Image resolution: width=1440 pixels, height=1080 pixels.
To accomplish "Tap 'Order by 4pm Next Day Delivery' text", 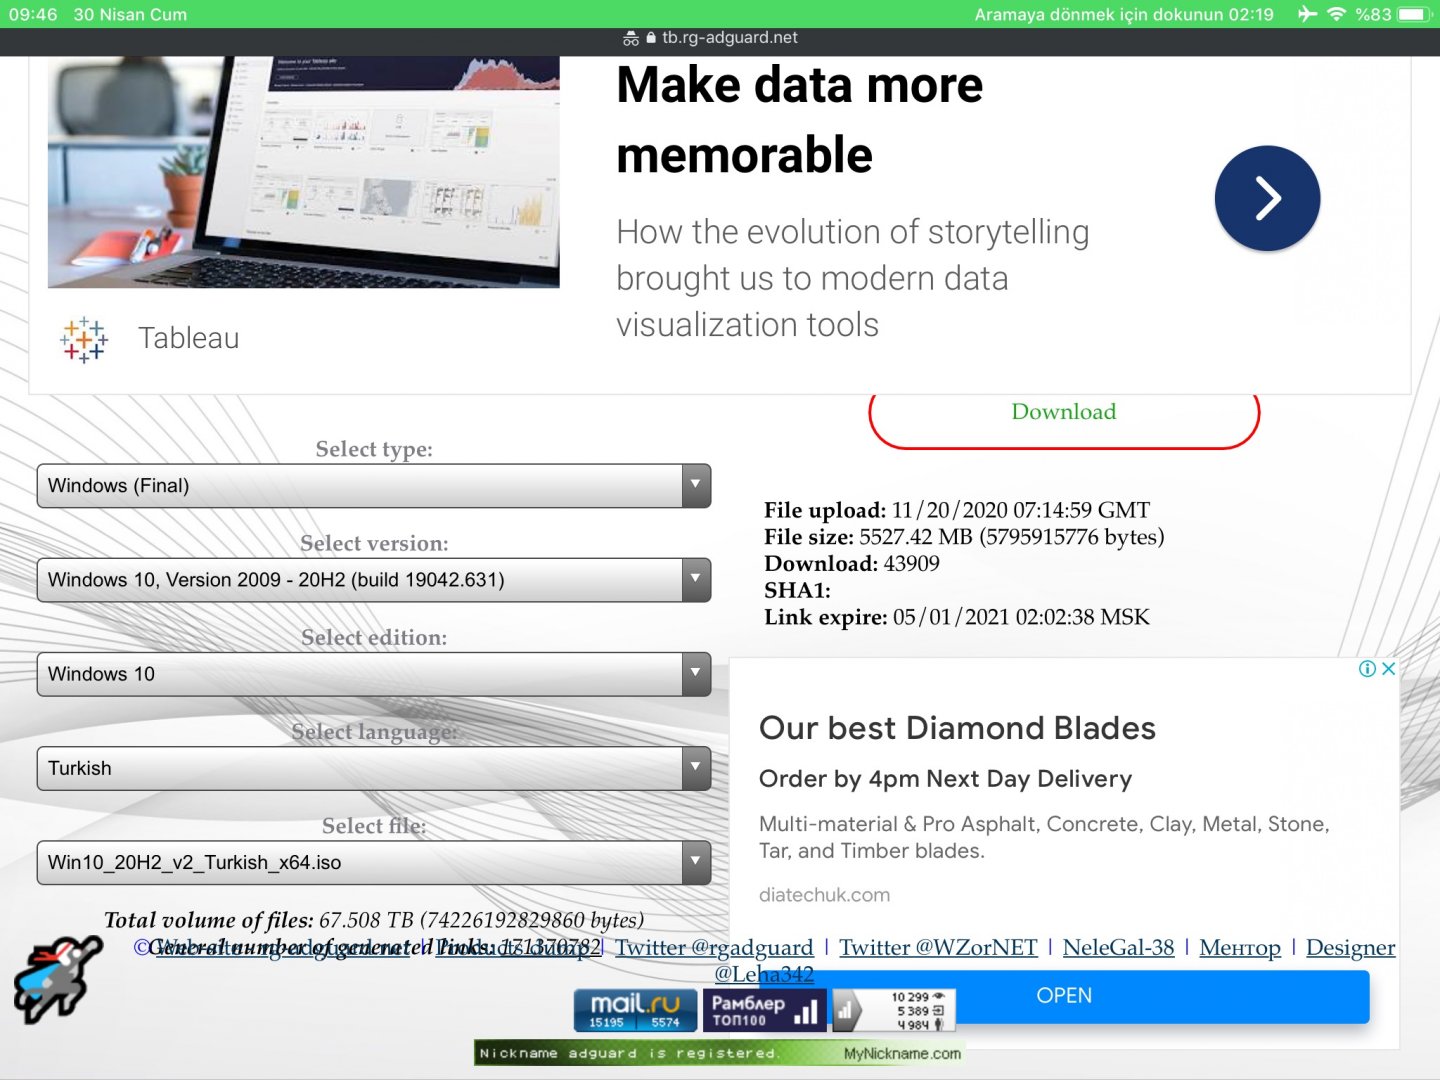I will pos(945,779).
